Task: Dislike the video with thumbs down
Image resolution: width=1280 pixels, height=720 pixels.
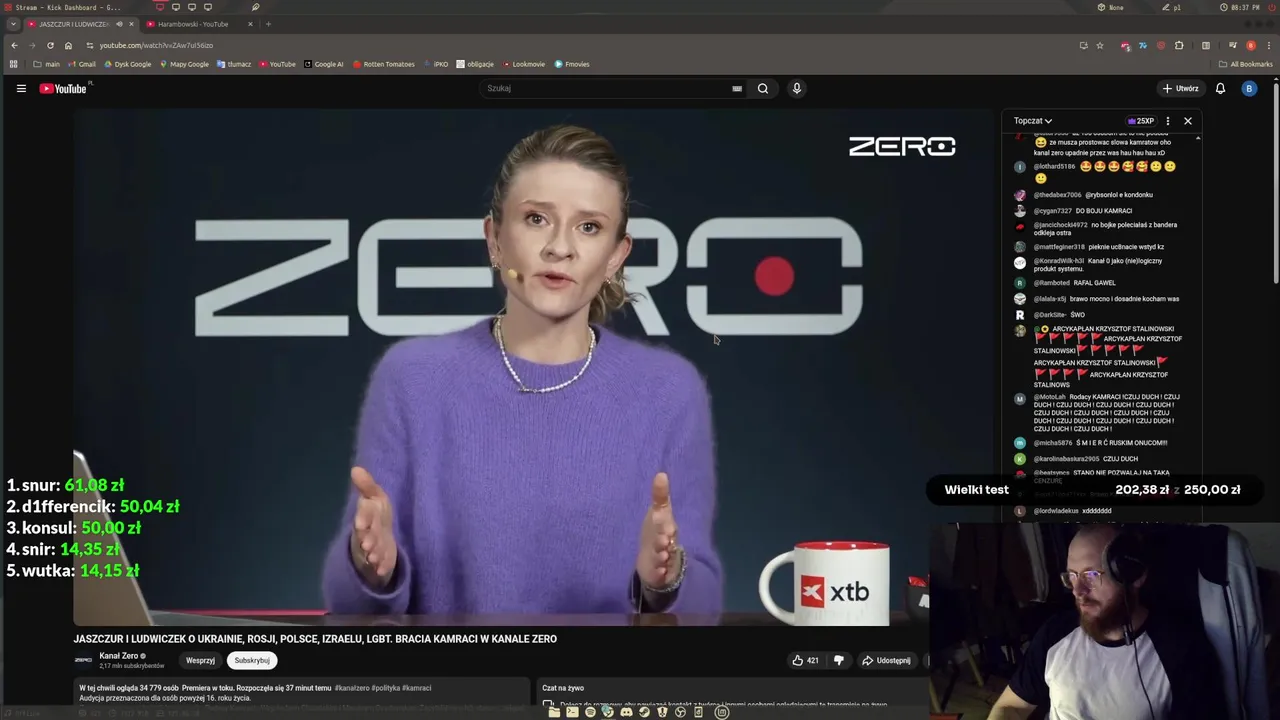Action: pyautogui.click(x=839, y=660)
